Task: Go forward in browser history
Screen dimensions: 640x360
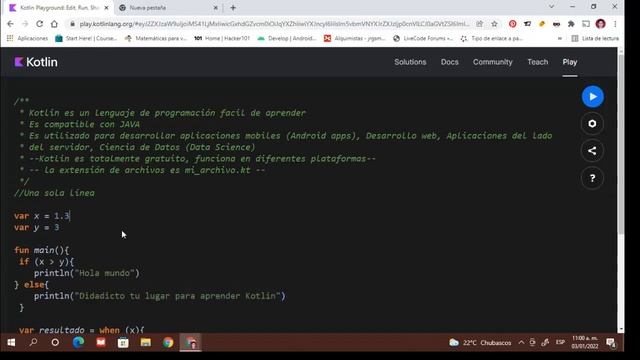Action: click(25, 24)
